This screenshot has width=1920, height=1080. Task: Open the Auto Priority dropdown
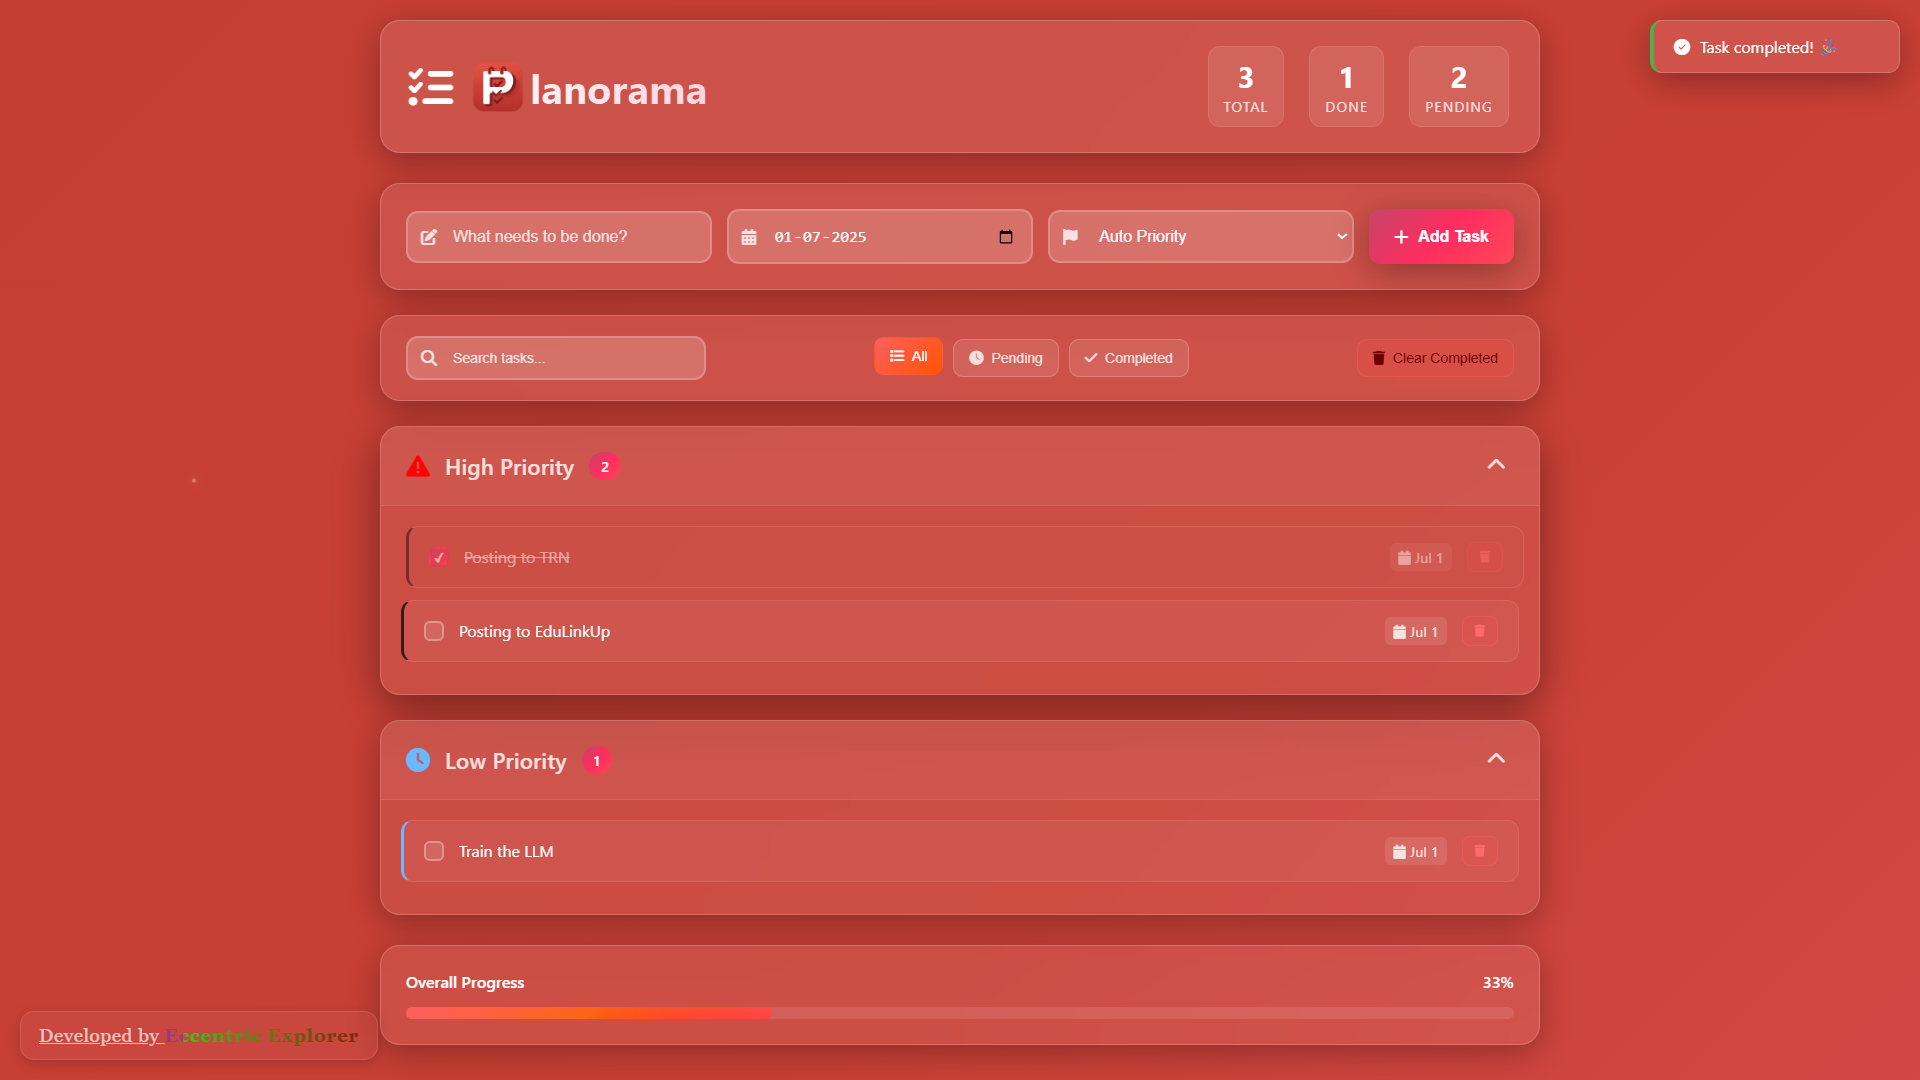point(1201,237)
